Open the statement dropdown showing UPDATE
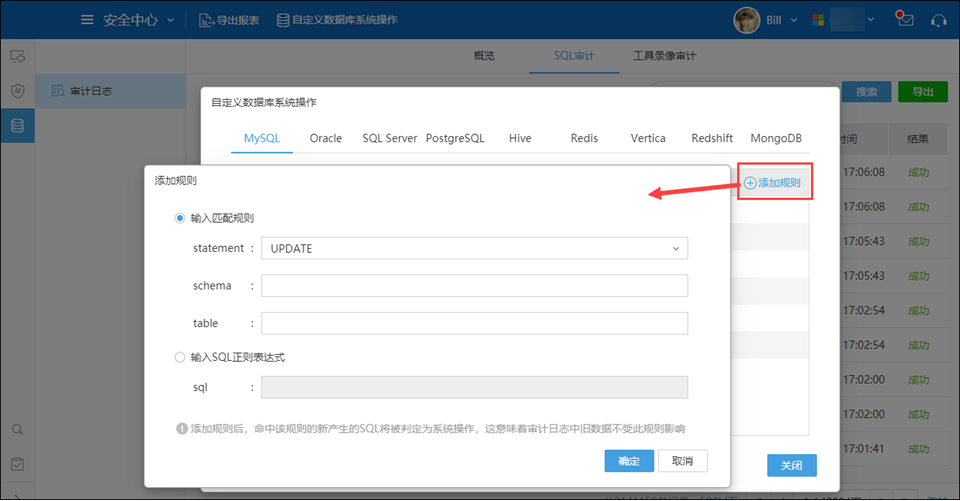This screenshot has width=960, height=501. pos(474,248)
